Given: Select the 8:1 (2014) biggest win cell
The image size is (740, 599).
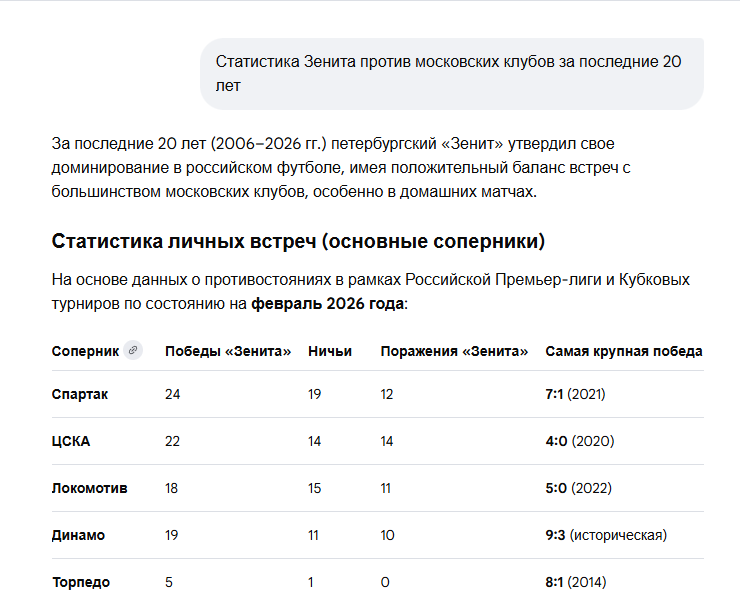Looking at the screenshot, I should pos(576,582).
